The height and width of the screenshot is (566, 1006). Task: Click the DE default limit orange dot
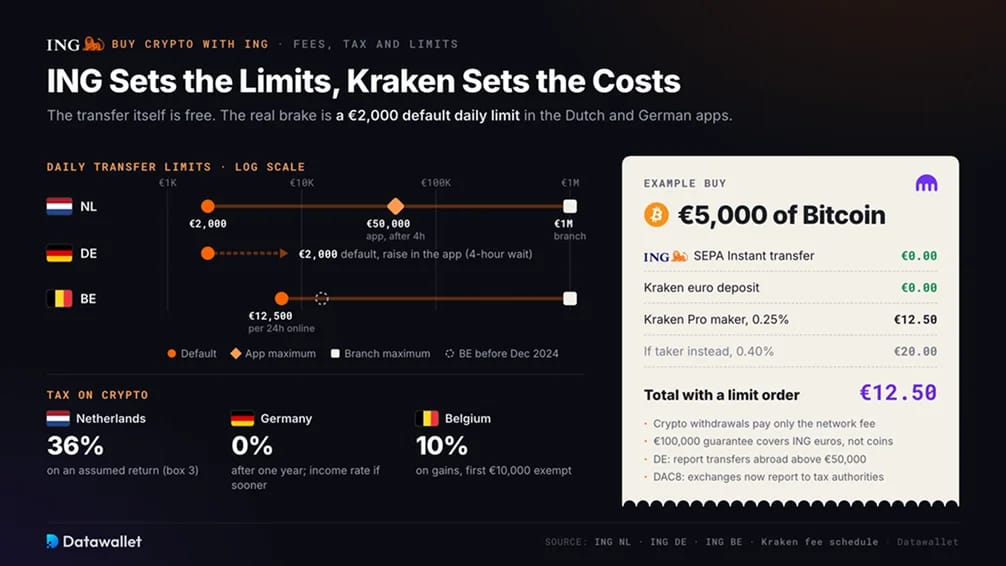tap(207, 253)
